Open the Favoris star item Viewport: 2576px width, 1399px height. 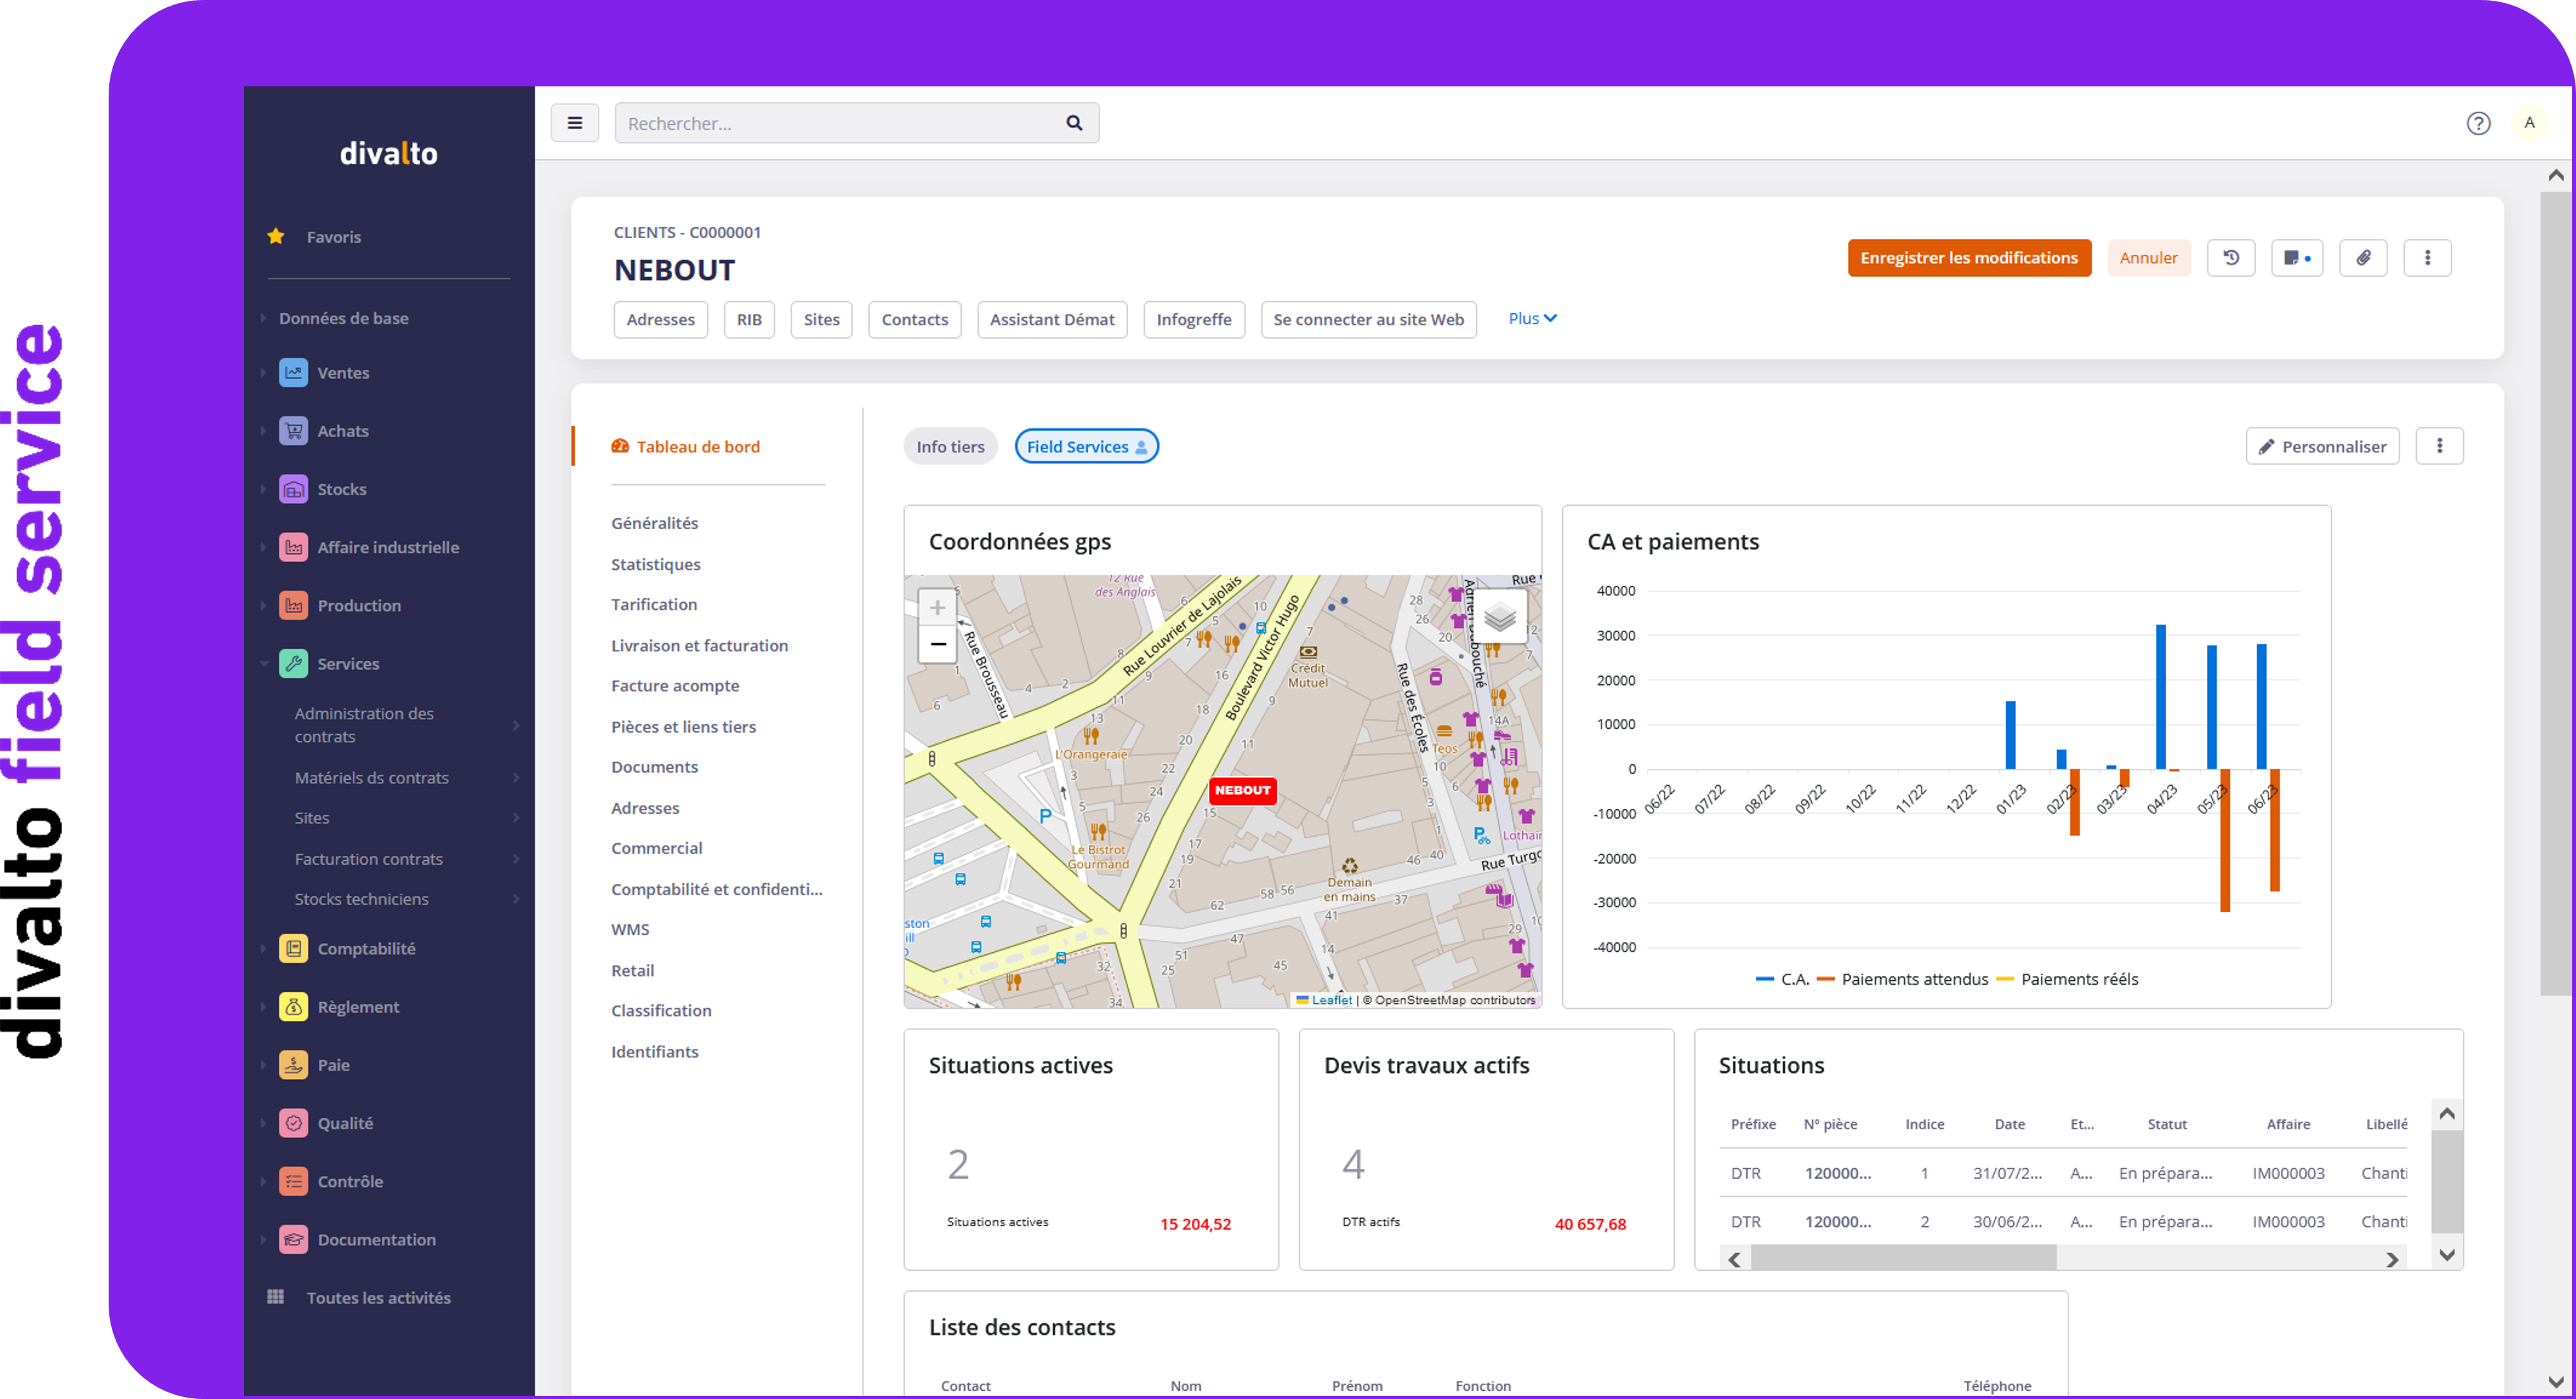333,237
